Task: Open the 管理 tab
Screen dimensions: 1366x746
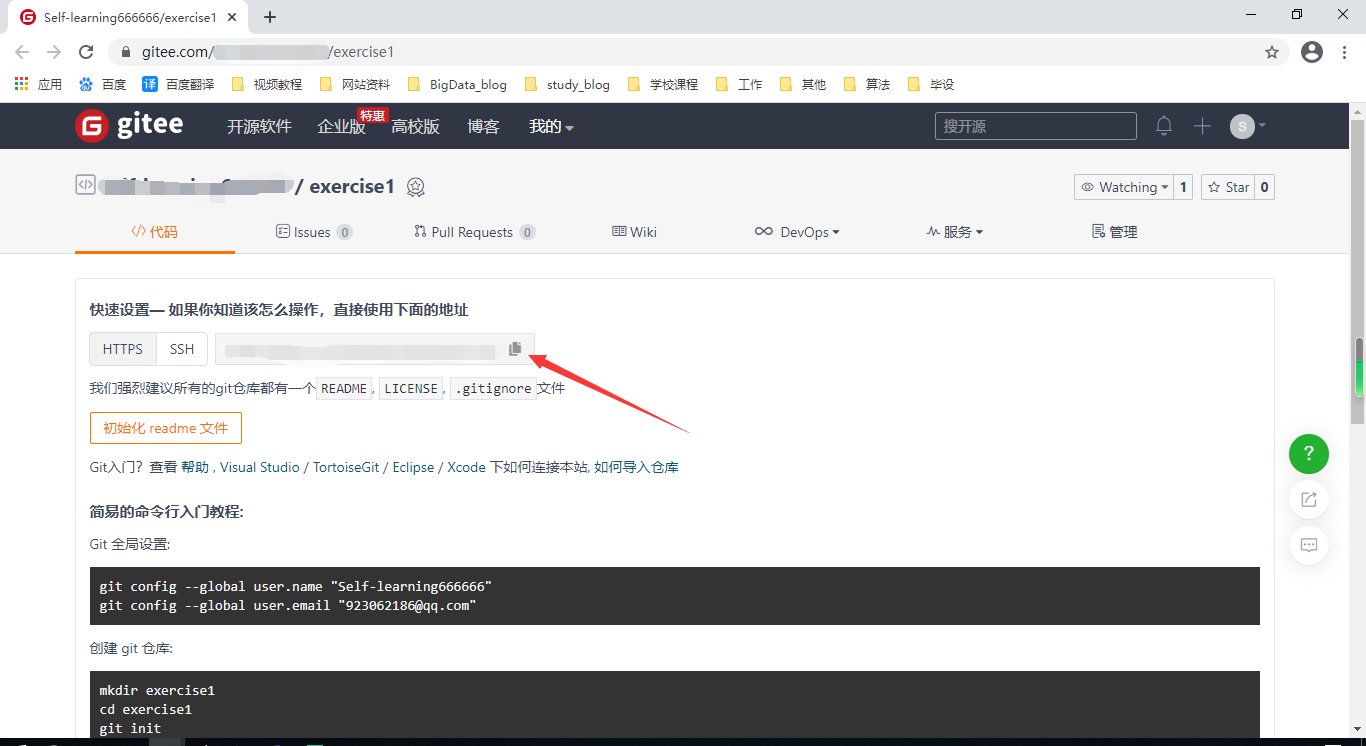Action: (1115, 232)
